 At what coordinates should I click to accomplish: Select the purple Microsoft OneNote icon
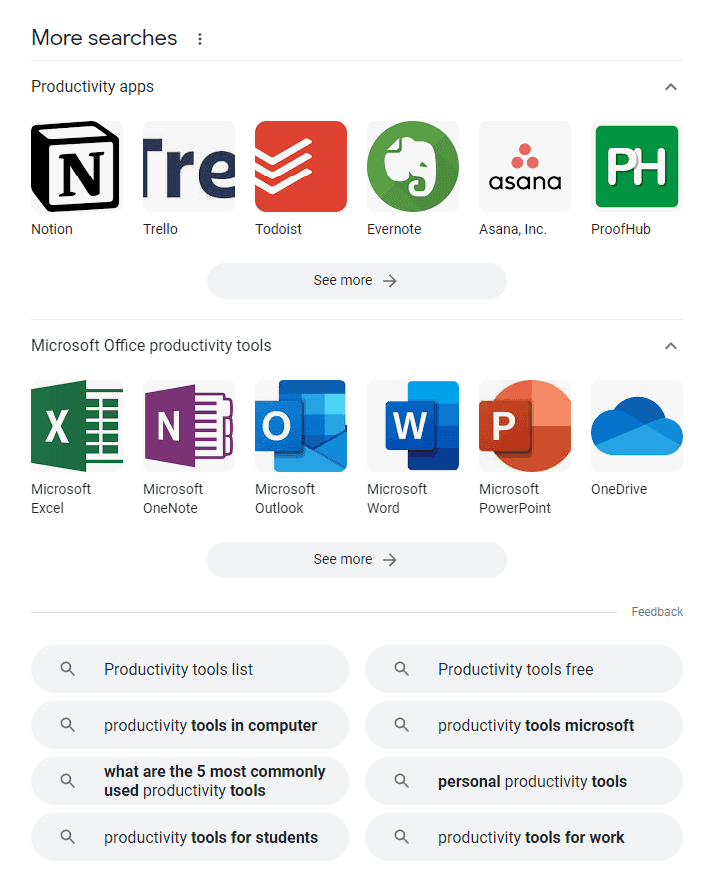click(189, 426)
